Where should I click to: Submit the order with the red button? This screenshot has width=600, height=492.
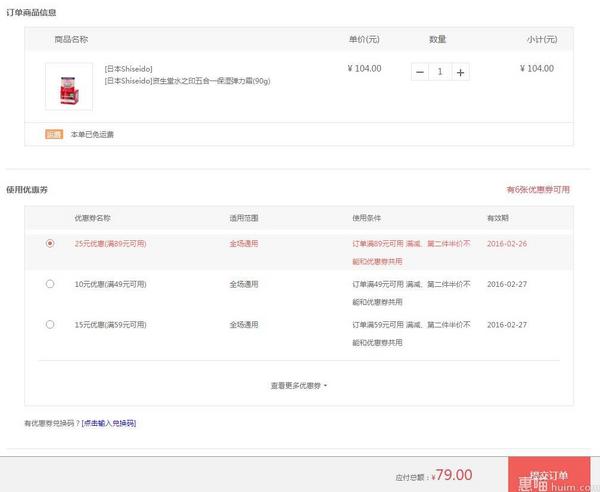click(549, 474)
